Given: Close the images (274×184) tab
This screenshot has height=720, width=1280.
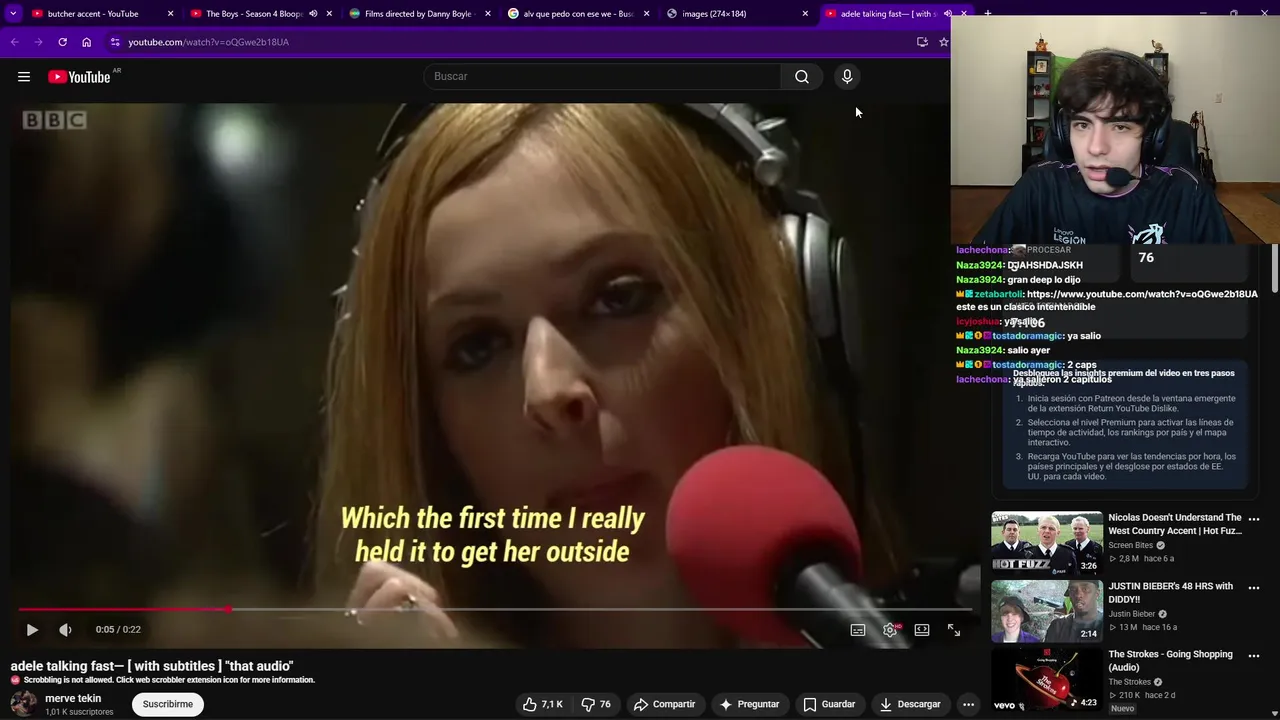Looking at the screenshot, I should click(805, 14).
